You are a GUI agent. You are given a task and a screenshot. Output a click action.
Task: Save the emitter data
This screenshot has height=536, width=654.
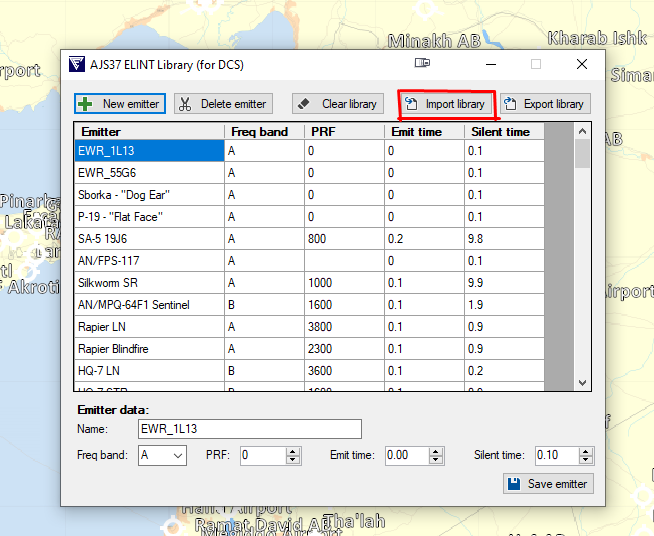(x=548, y=483)
